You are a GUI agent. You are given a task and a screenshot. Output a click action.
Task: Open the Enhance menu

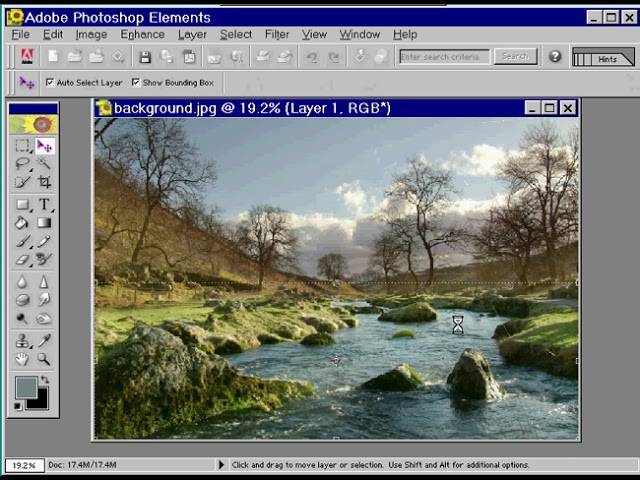coord(142,34)
